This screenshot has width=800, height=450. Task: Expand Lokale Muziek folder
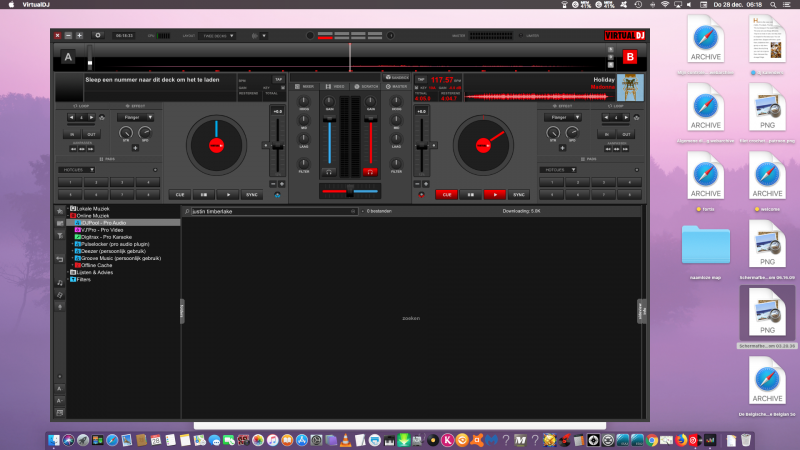coord(68,209)
